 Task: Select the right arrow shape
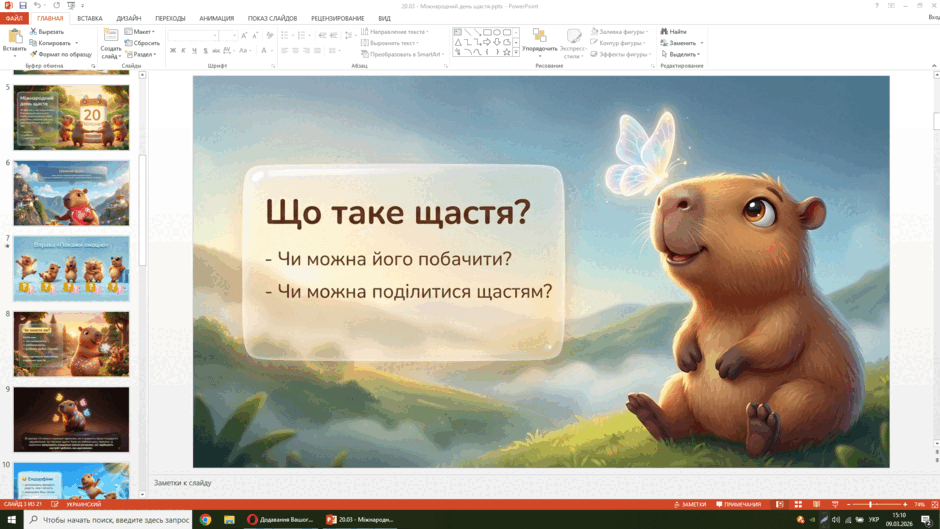(x=487, y=43)
